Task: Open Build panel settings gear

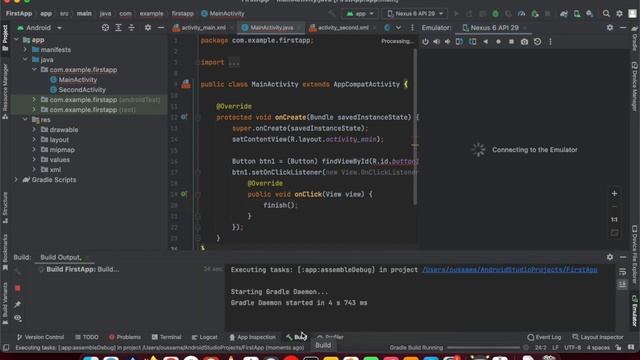Action: point(610,257)
